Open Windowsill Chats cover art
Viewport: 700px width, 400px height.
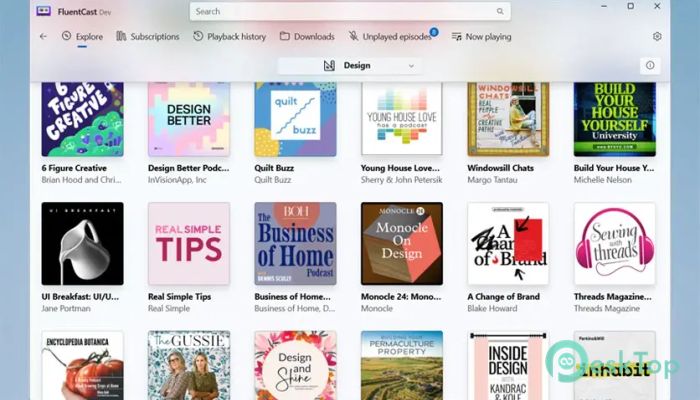coord(508,119)
